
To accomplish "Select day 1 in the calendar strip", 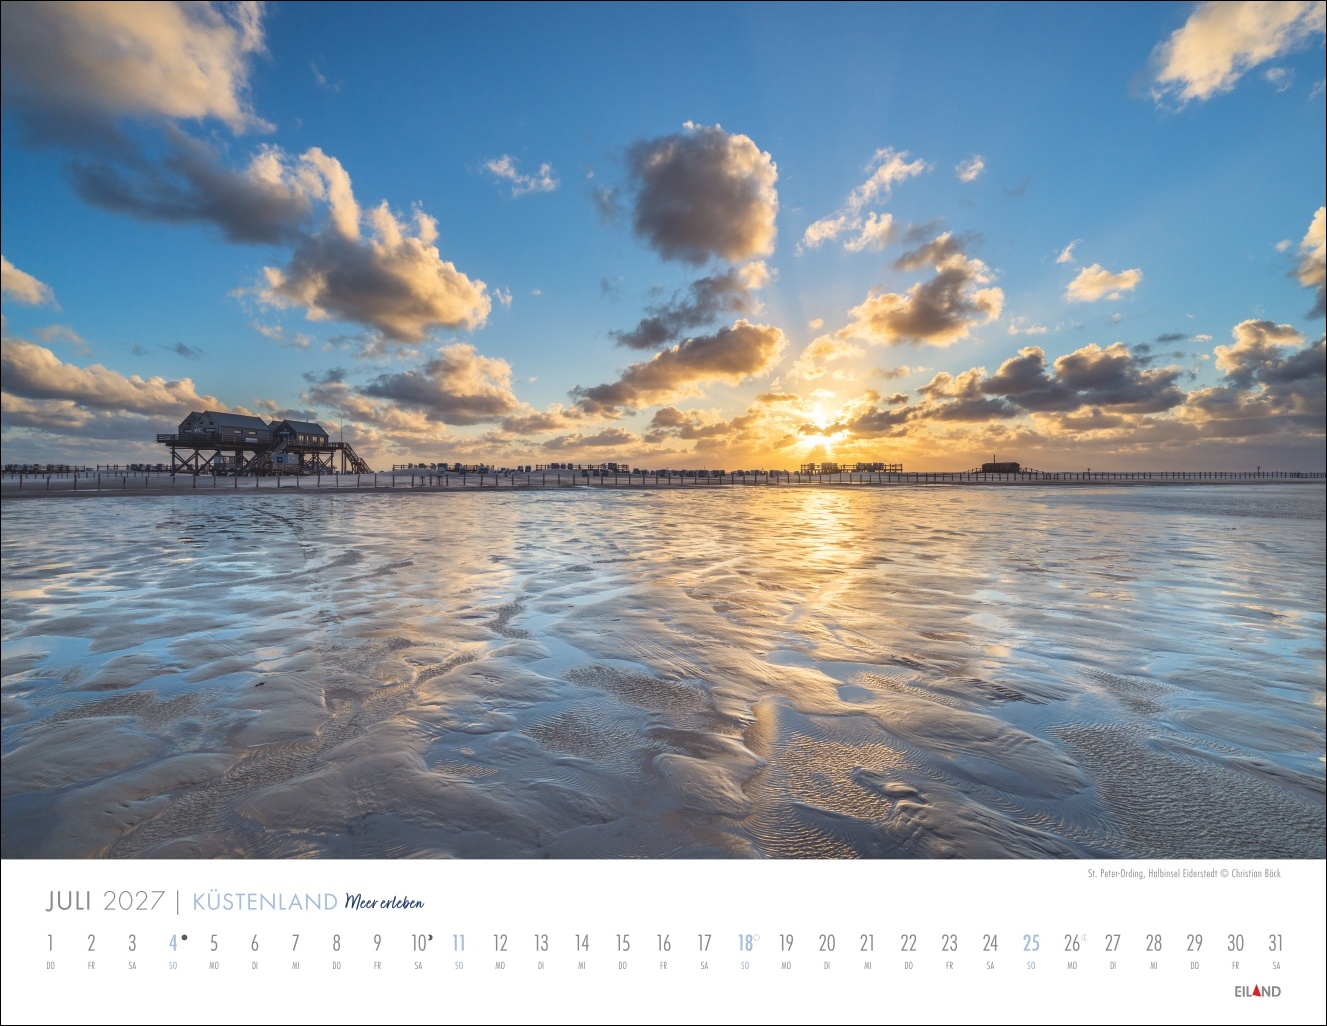I will [50, 944].
